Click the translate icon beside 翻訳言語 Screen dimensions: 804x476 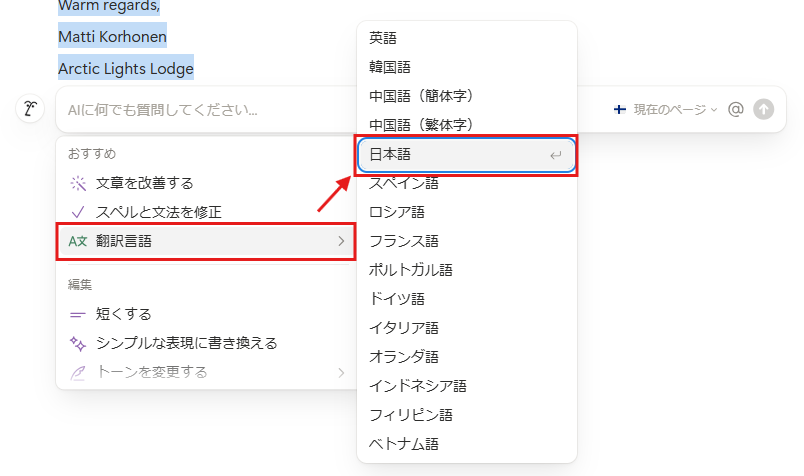point(78,241)
